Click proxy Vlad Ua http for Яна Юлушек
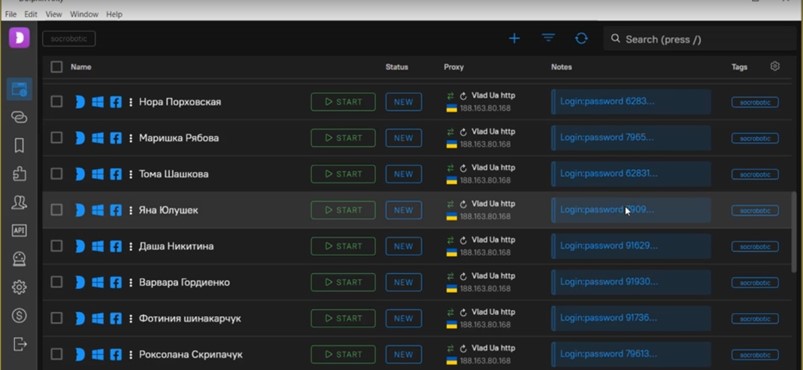The height and width of the screenshot is (370, 803). point(493,203)
